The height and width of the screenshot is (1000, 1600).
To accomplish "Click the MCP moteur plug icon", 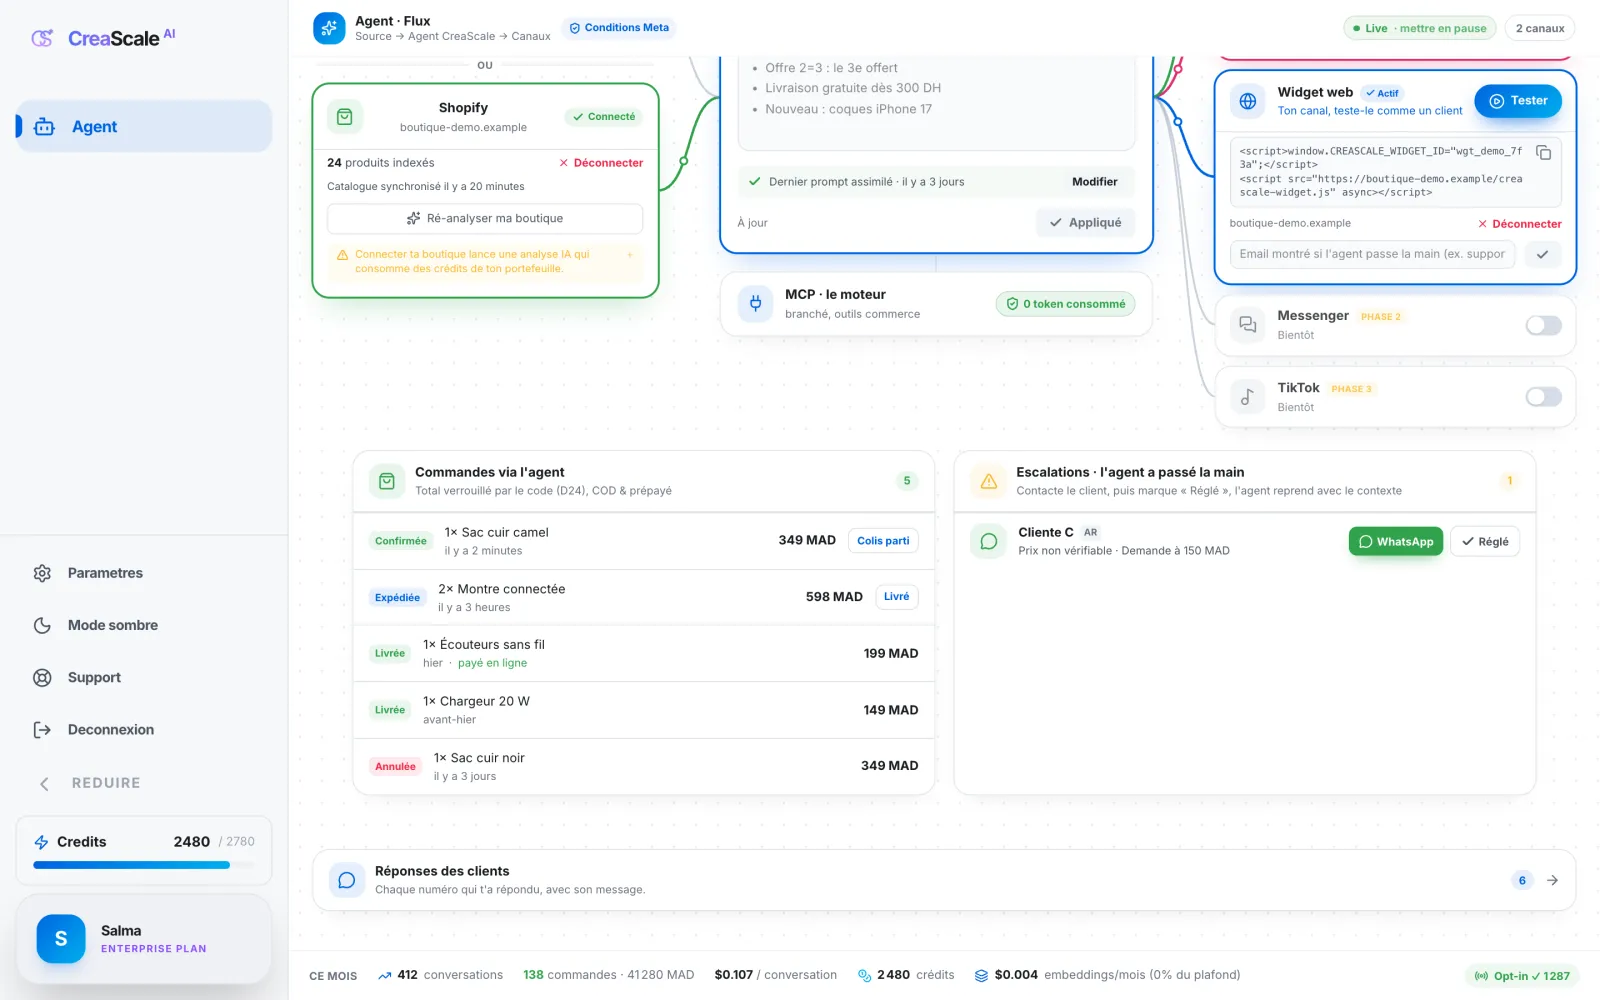I will tap(756, 303).
